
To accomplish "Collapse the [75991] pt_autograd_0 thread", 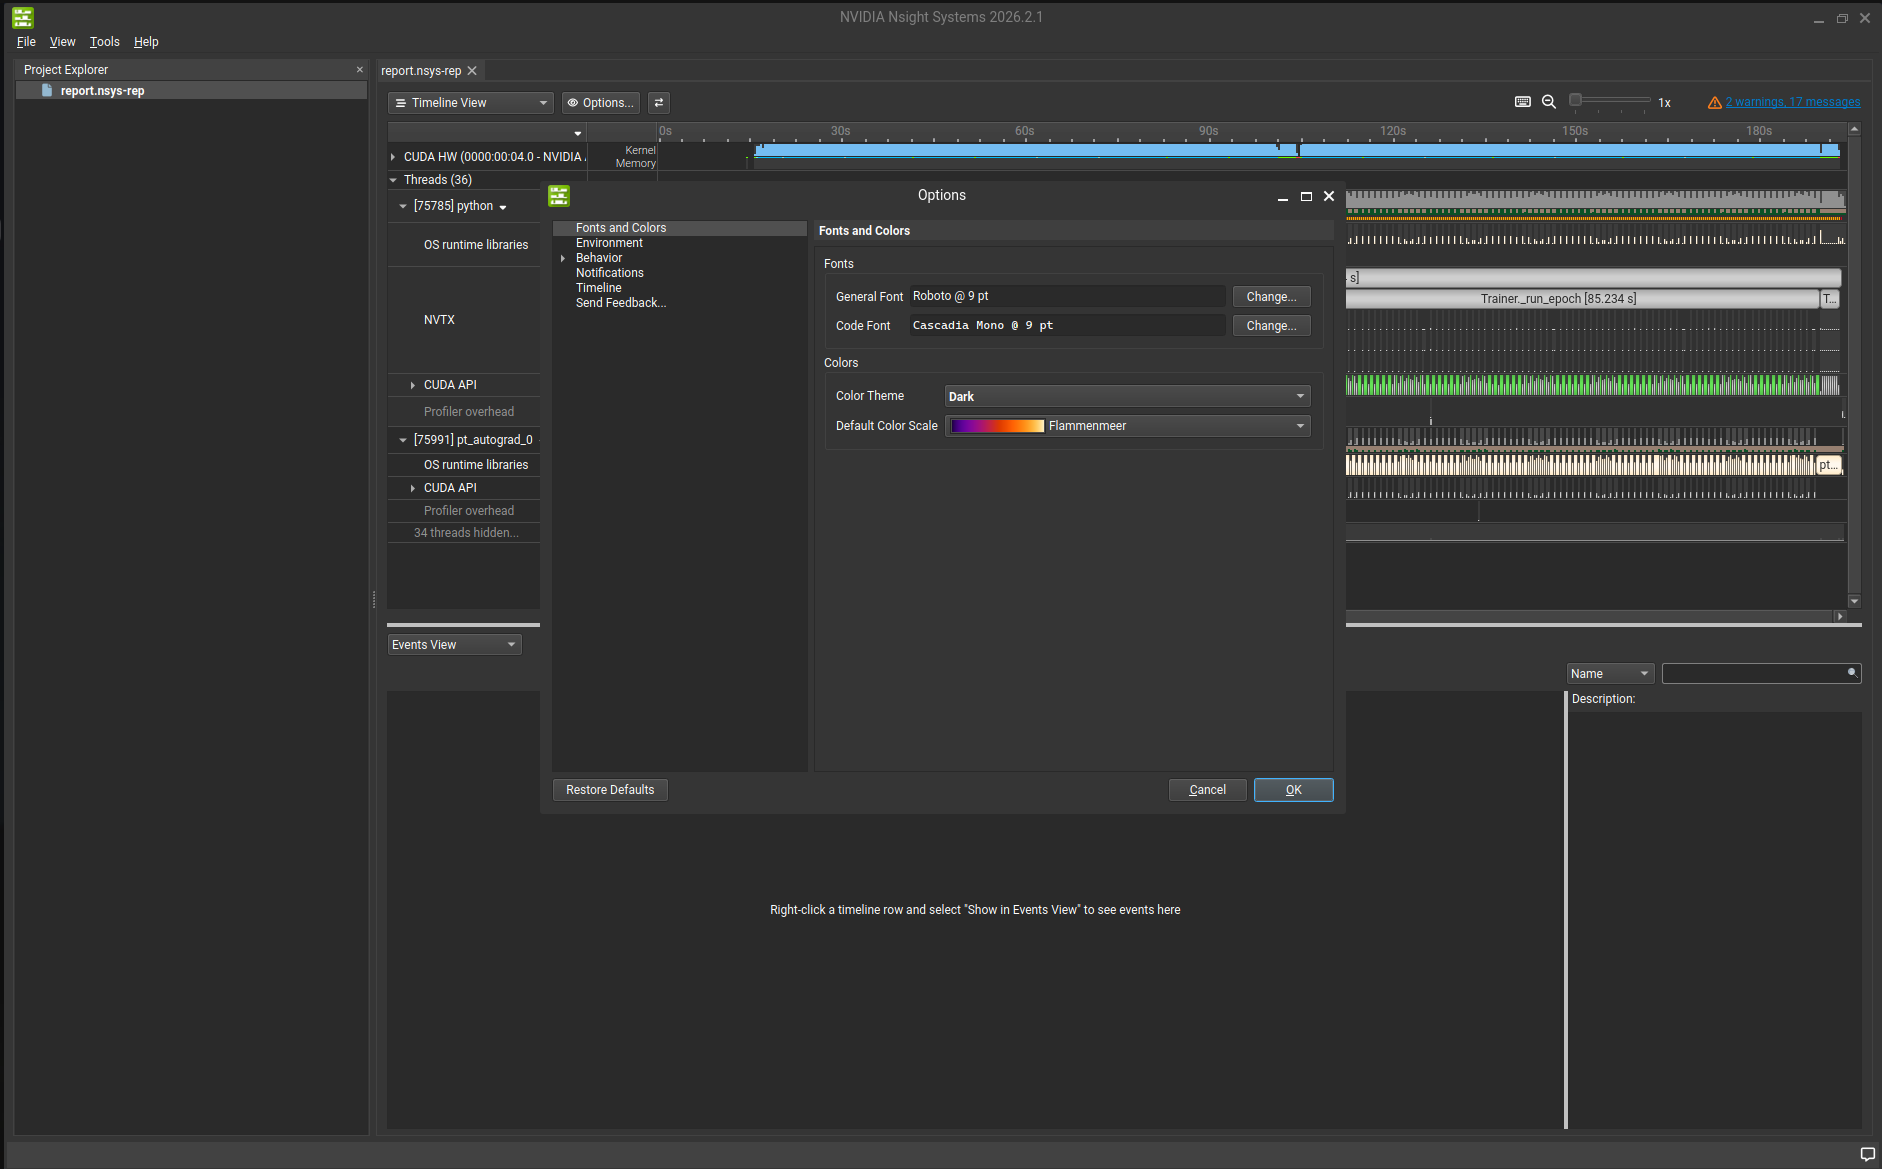I will tap(403, 440).
